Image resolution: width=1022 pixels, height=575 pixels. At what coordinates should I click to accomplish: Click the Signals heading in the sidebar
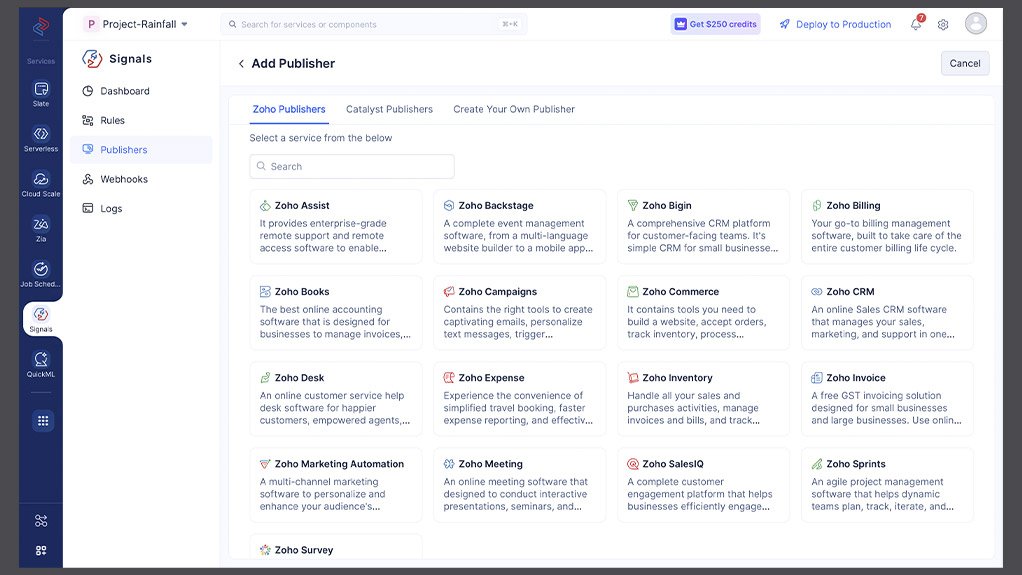pyautogui.click(x=130, y=59)
